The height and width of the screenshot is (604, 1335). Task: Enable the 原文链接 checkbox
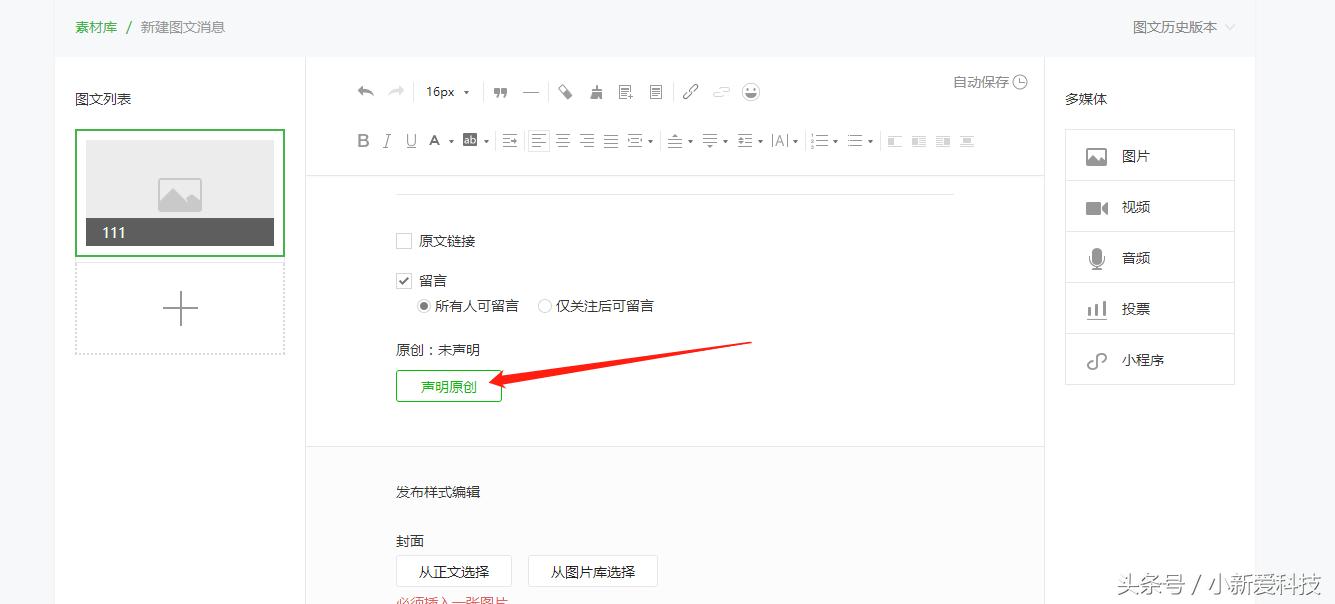(x=404, y=241)
